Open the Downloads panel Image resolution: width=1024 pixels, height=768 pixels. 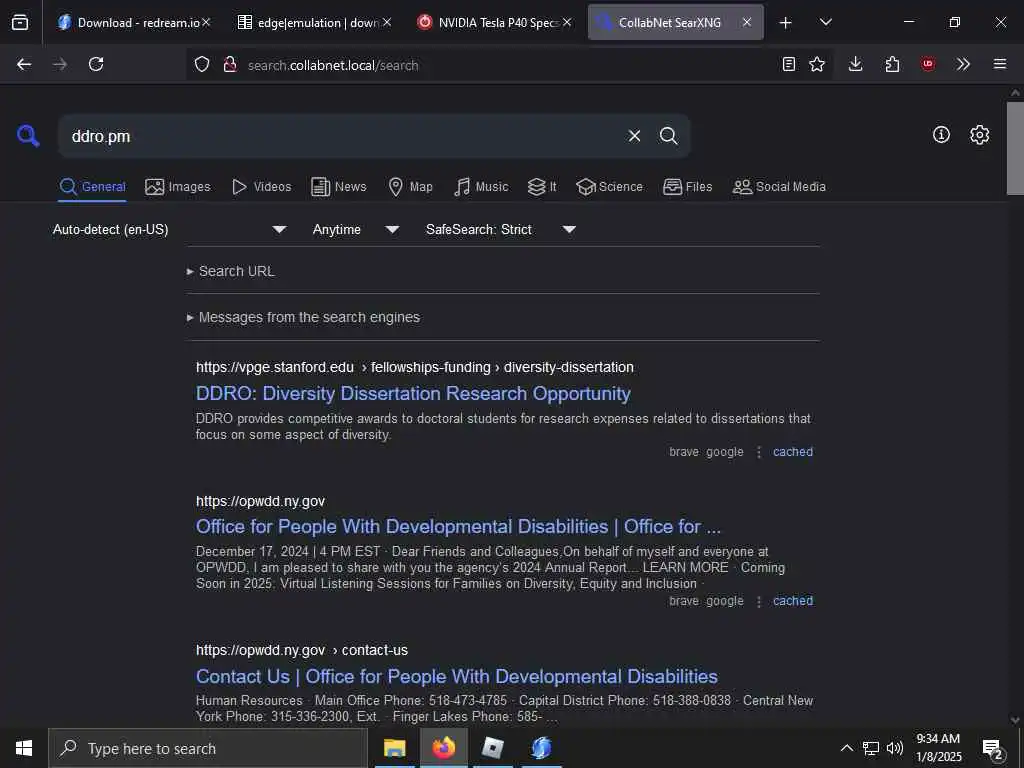tap(856, 64)
